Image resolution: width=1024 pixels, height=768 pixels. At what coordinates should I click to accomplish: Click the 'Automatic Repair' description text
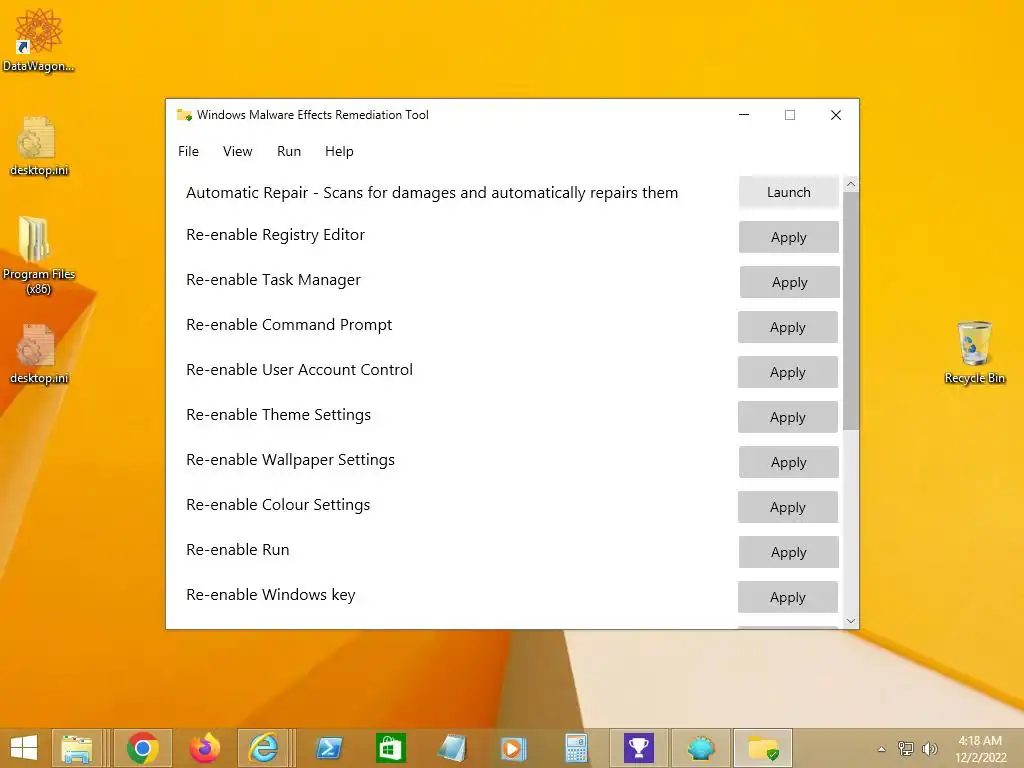point(432,193)
